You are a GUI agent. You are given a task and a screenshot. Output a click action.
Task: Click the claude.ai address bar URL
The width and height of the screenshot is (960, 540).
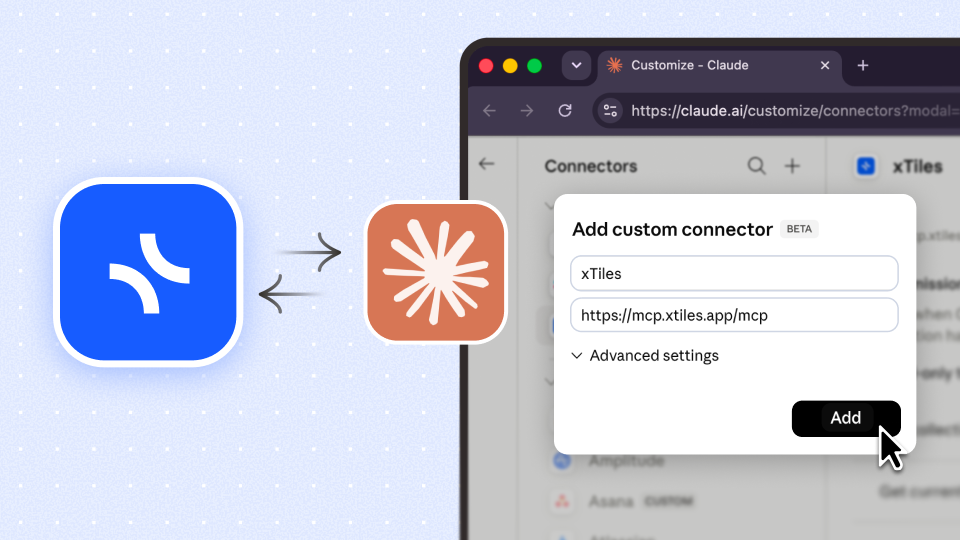coord(795,111)
